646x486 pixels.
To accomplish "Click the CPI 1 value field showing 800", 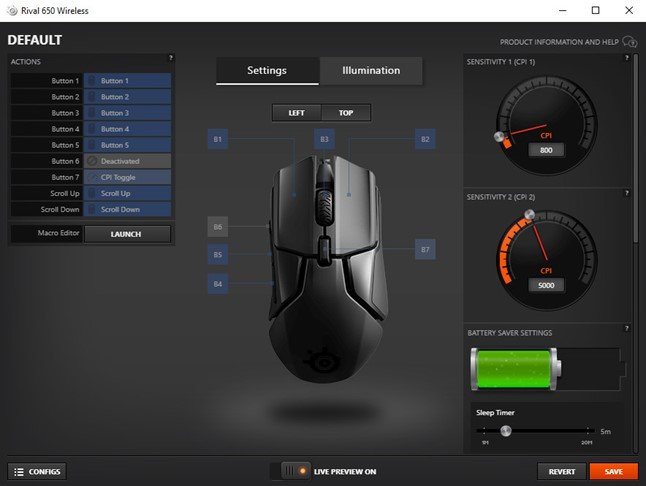I will (x=547, y=150).
